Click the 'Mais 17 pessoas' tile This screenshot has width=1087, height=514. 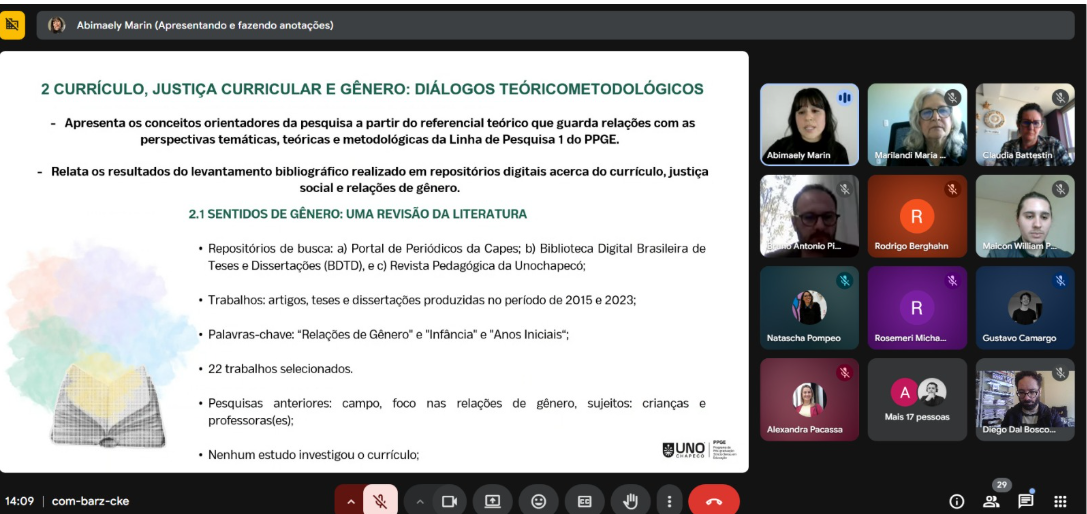pos(917,399)
